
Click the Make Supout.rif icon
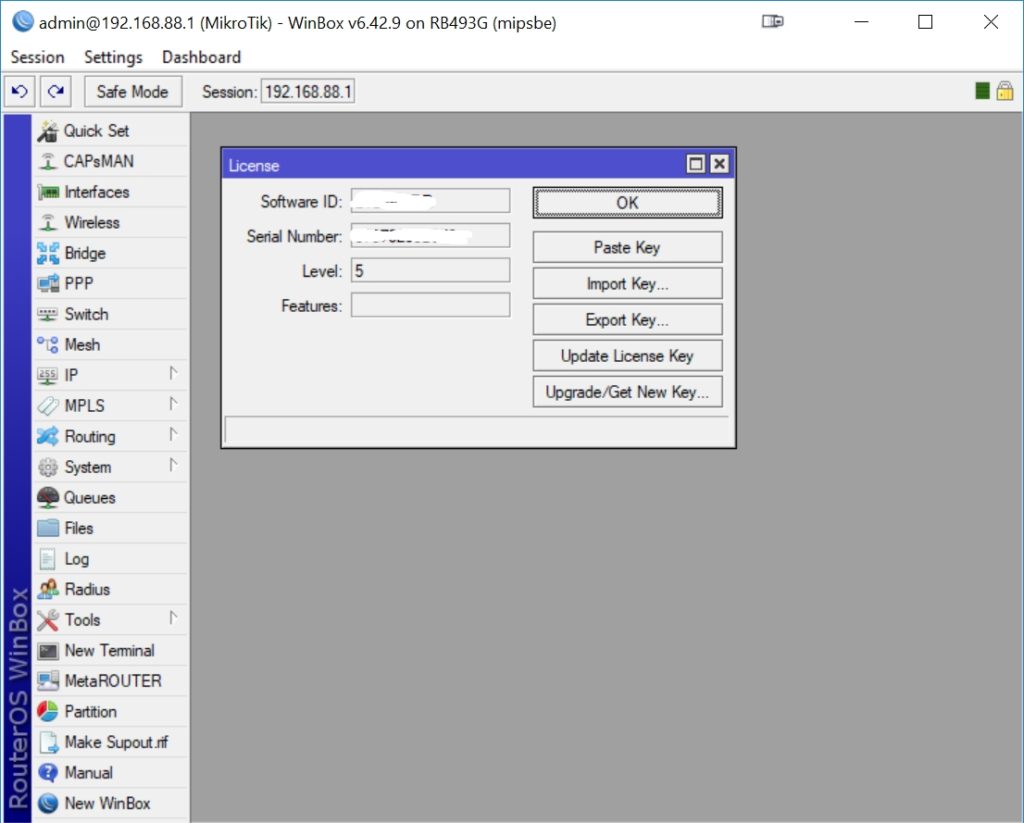pos(48,742)
